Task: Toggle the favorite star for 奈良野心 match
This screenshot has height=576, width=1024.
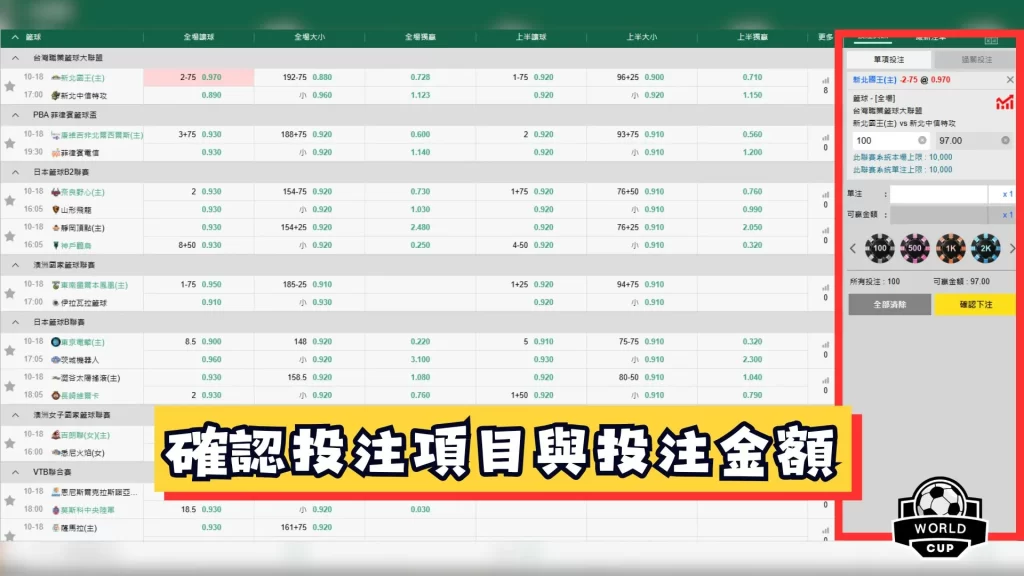Action: point(9,200)
